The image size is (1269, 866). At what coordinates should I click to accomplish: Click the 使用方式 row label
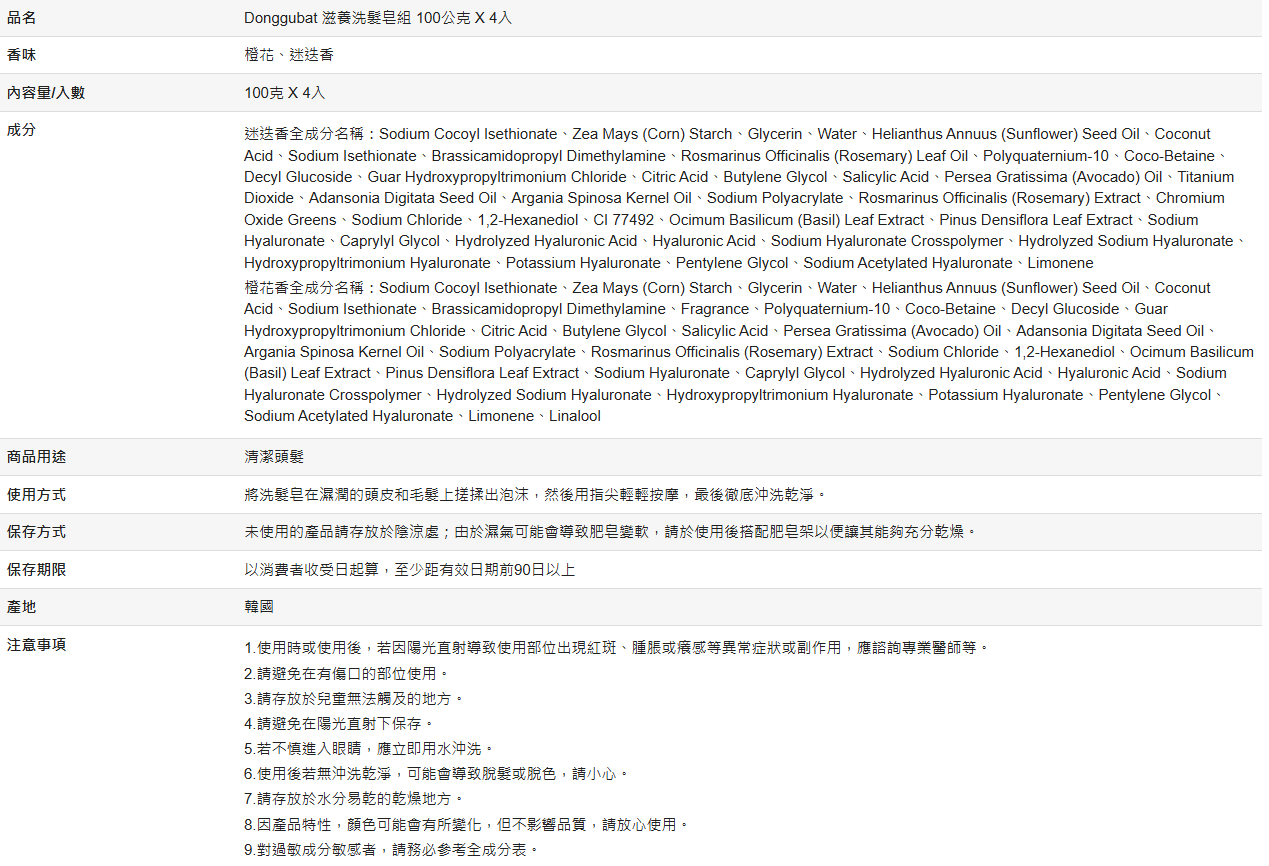[x=37, y=495]
